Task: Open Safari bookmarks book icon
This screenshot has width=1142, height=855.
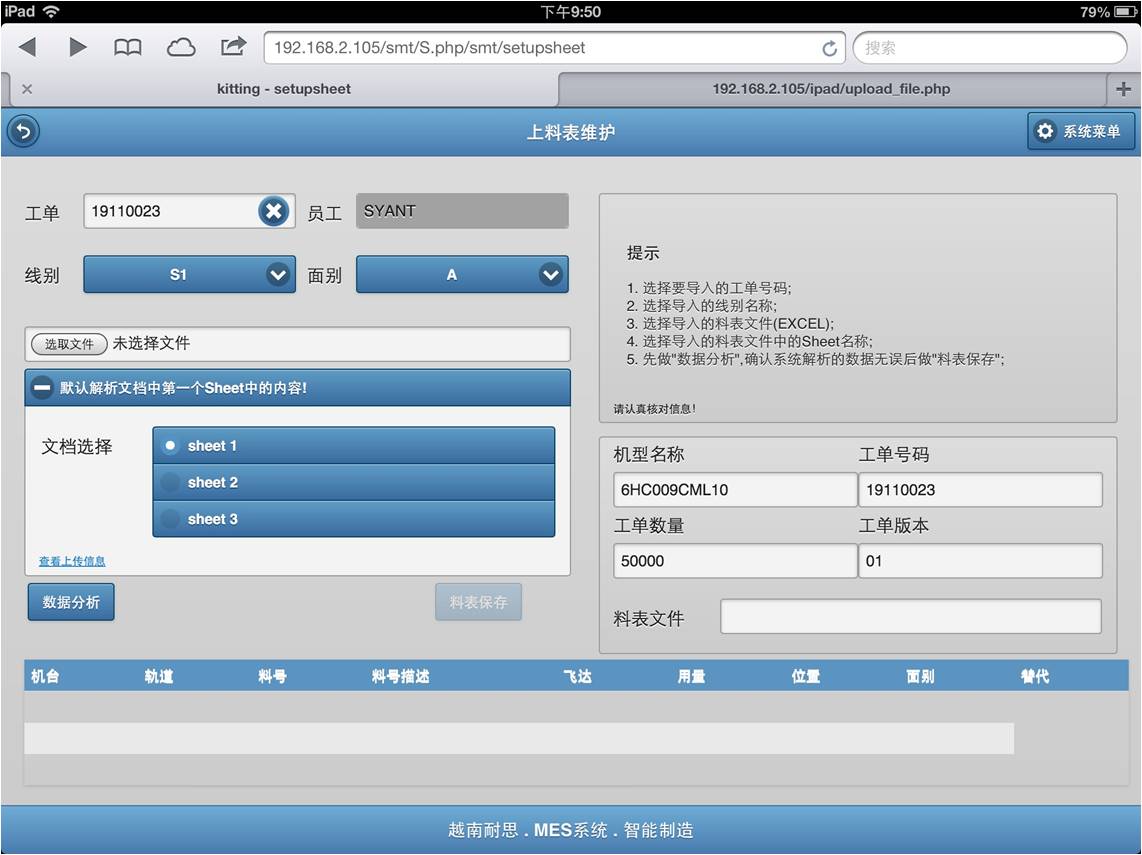Action: [128, 47]
